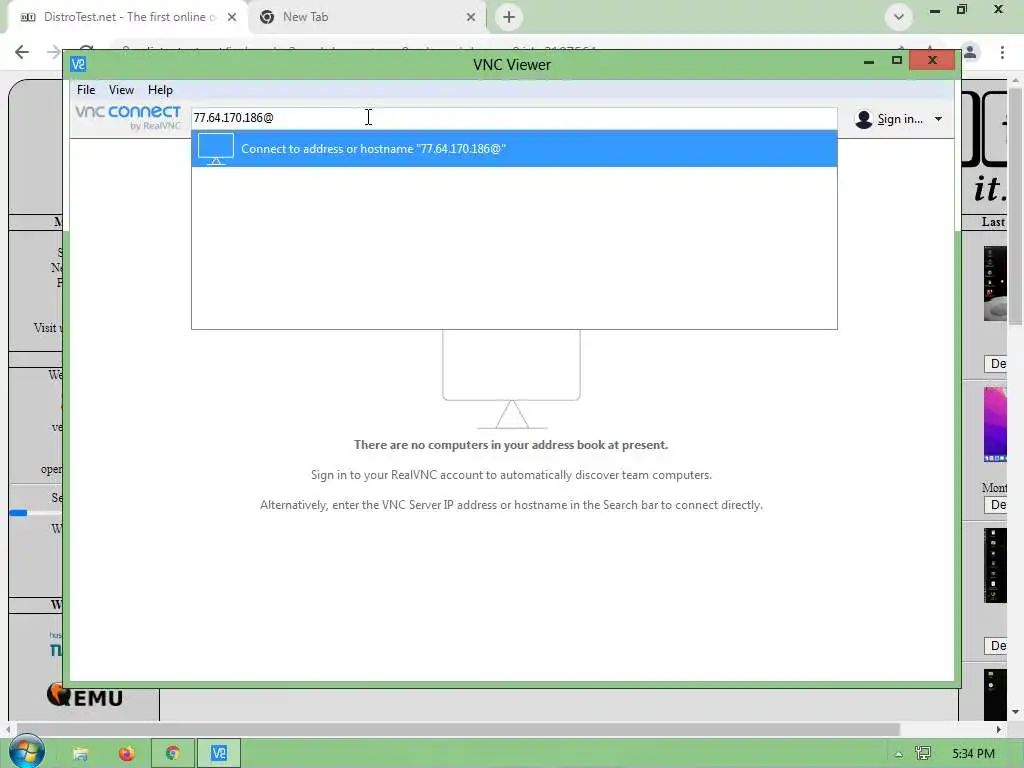The height and width of the screenshot is (768, 1024).
Task: Click the purple screenshot thumbnail on webpage
Action: 995,424
